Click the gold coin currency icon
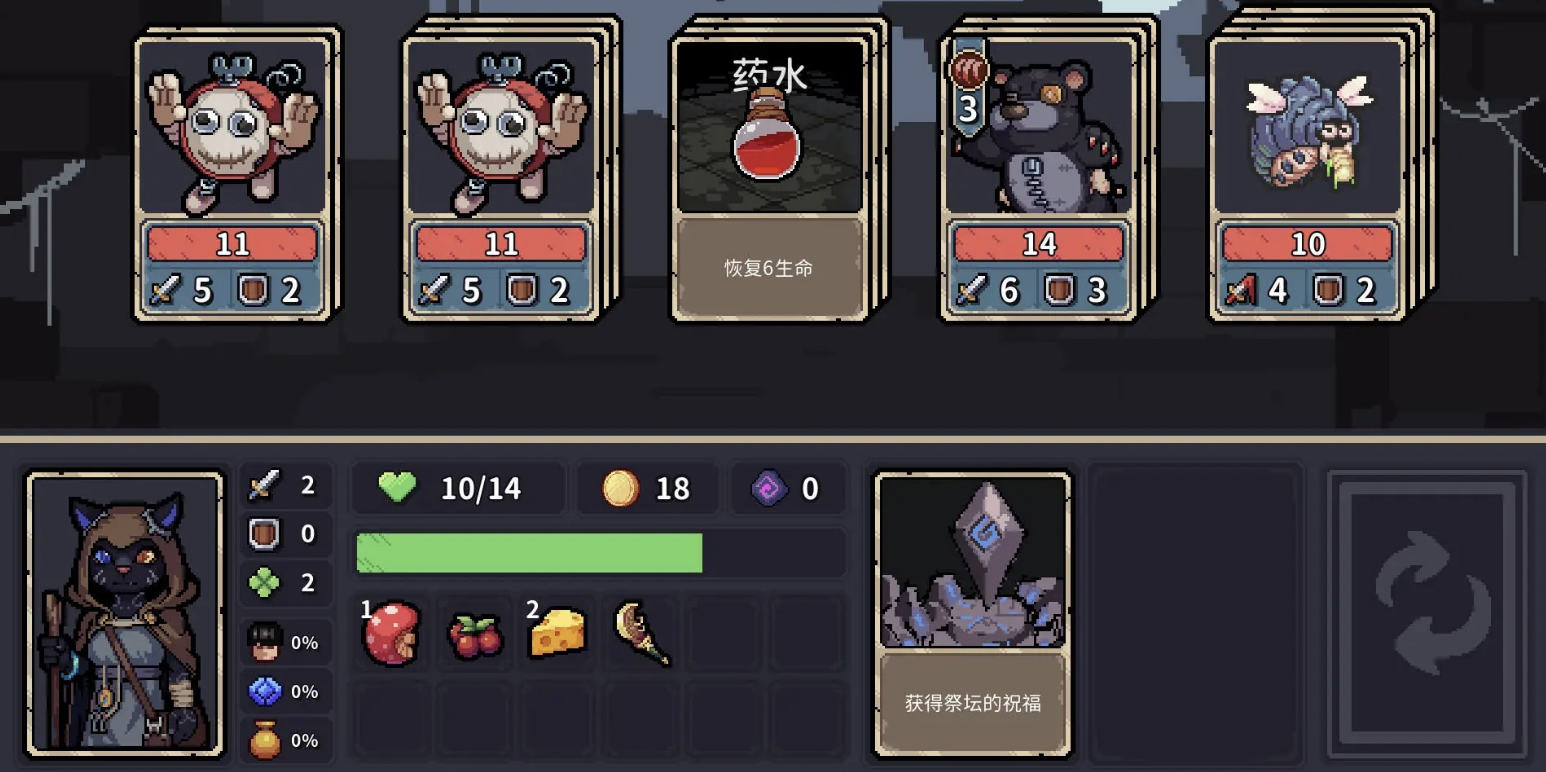1546x772 pixels. coord(621,488)
